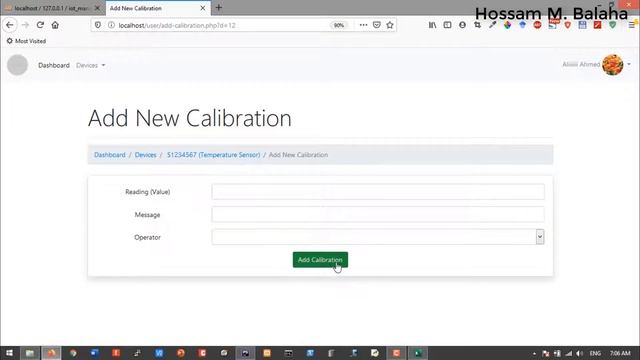
Task: Expand the Operator select dropdown
Action: coord(378,237)
